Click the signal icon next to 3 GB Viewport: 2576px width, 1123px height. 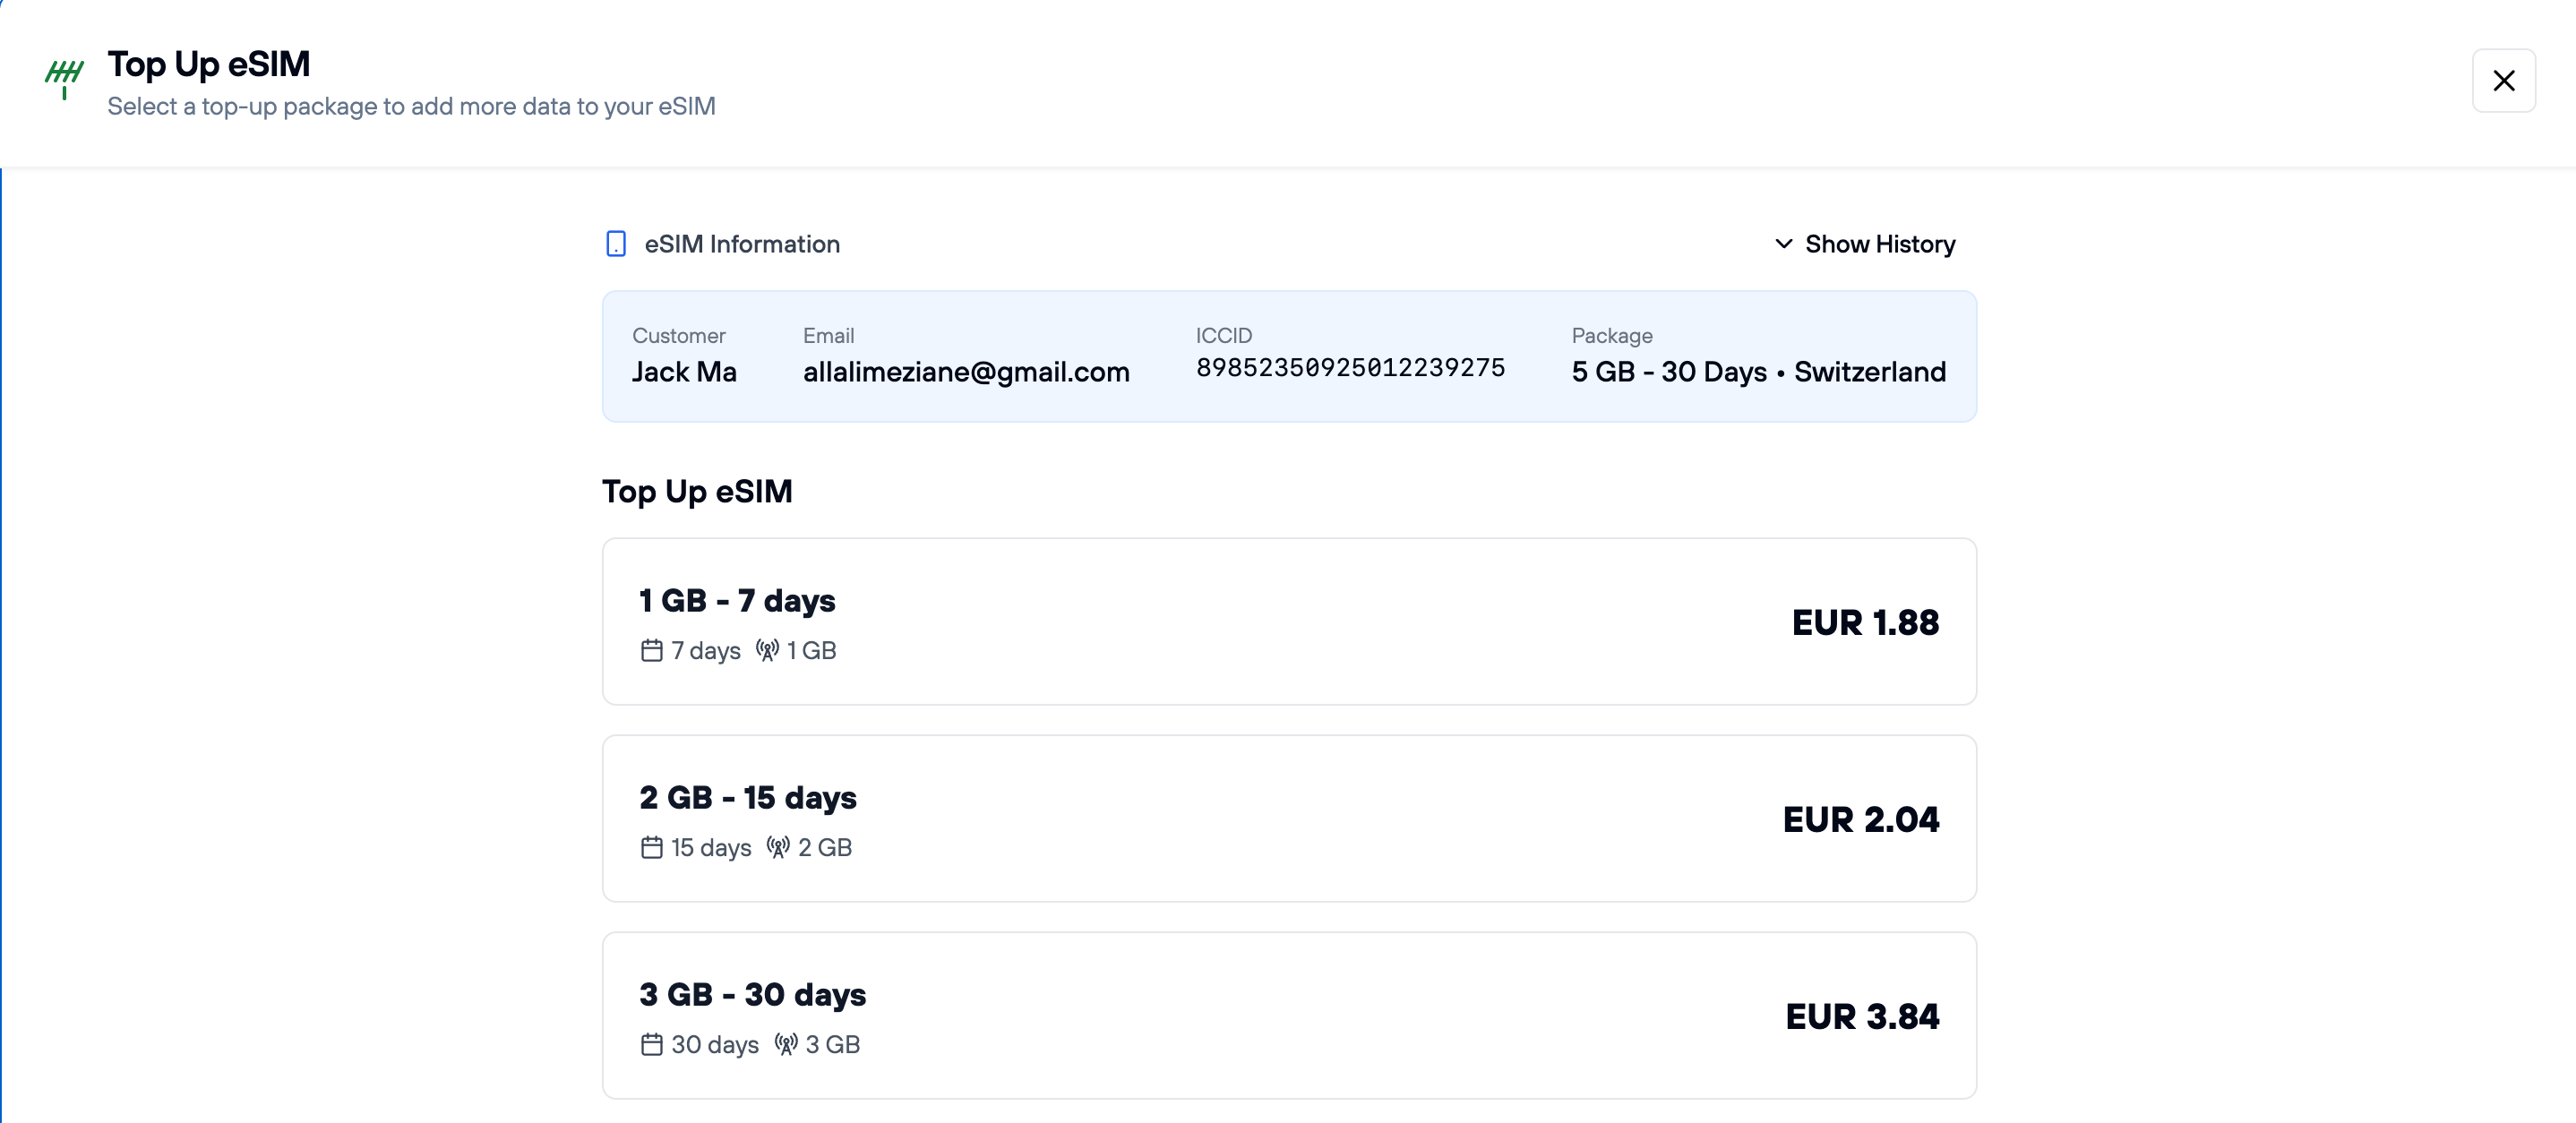pos(786,1045)
